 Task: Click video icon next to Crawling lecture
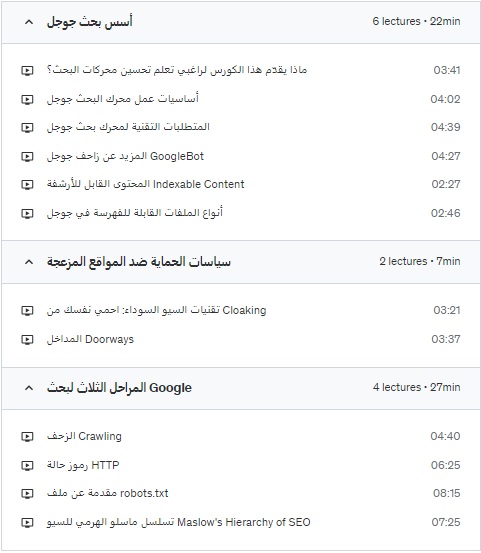coord(27,437)
